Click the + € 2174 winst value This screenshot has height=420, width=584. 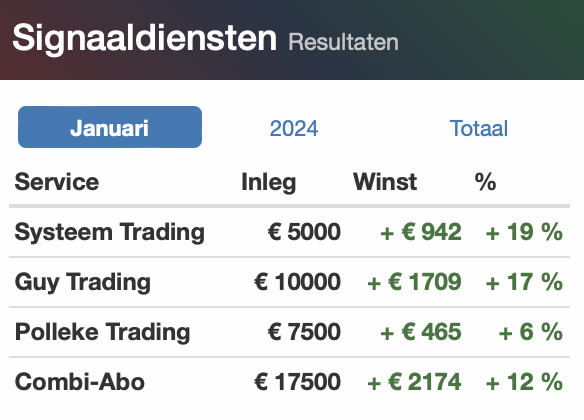tap(414, 382)
